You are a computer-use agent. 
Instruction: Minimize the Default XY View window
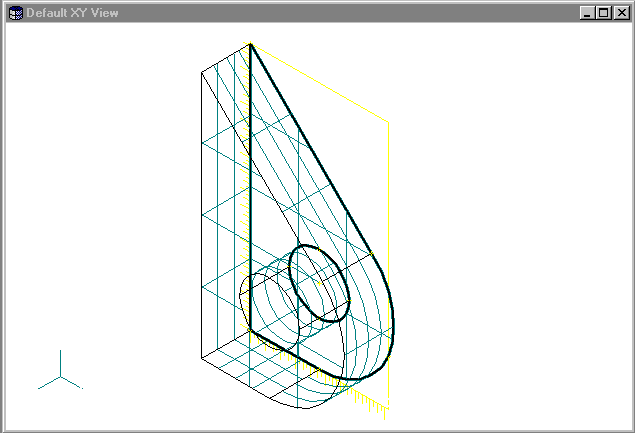[x=587, y=13]
